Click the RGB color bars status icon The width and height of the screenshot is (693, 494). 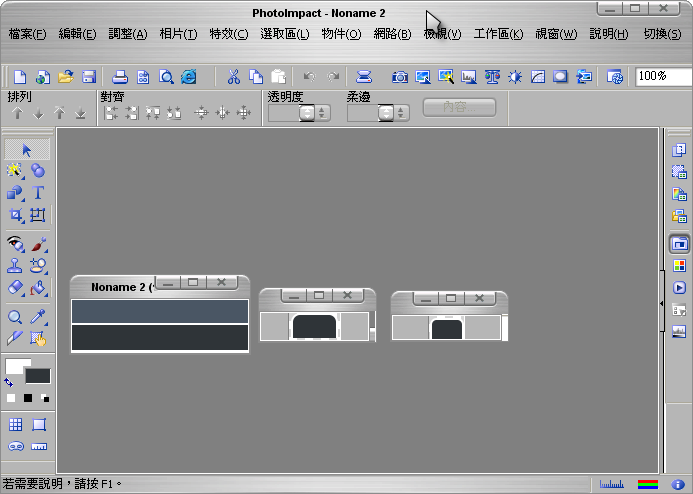pos(648,484)
